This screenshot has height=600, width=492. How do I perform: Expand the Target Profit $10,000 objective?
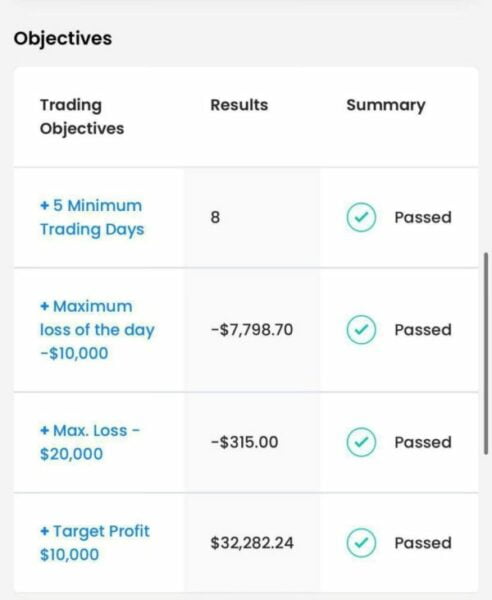click(94, 543)
